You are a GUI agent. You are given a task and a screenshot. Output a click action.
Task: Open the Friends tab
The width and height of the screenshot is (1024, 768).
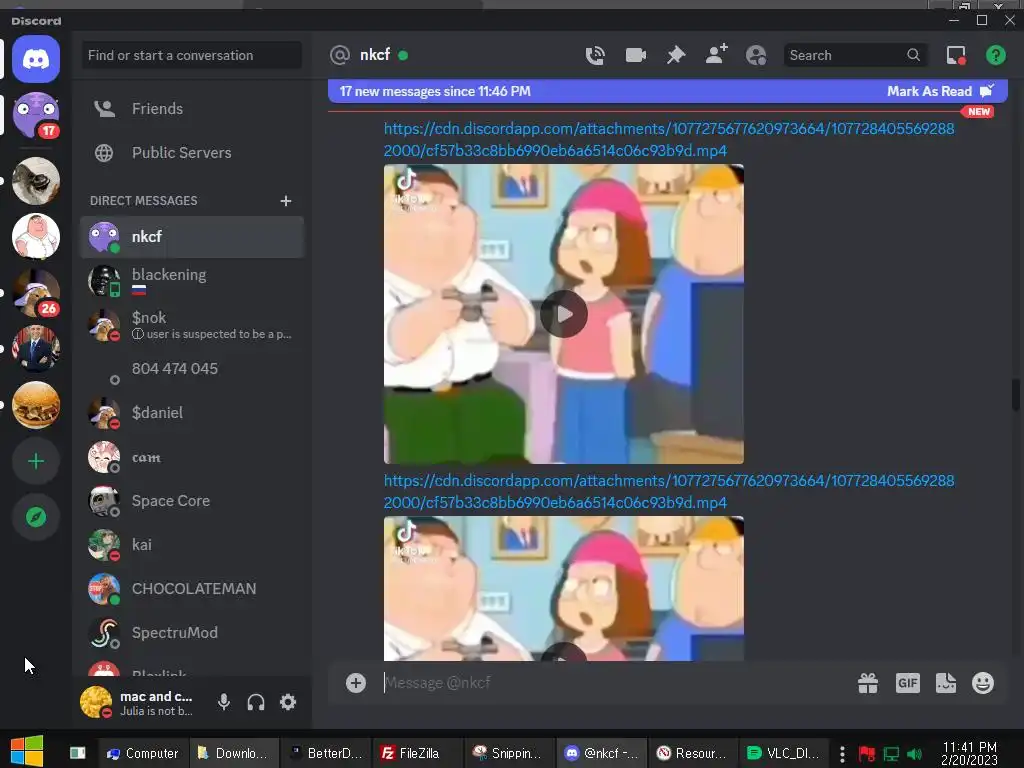pyautogui.click(x=192, y=108)
